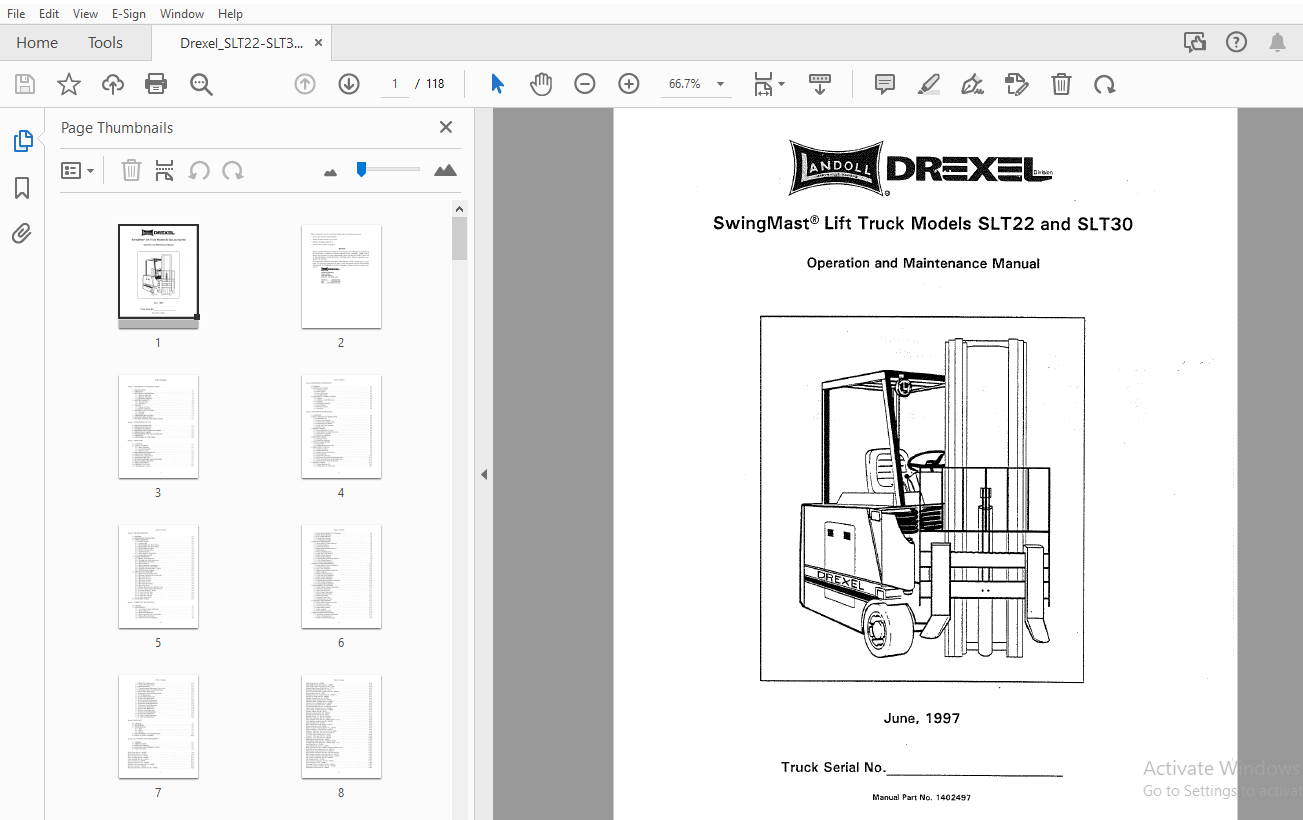Image resolution: width=1303 pixels, height=820 pixels.
Task: Rotate counterclockwise in the thumbnails panel
Action: 199,171
